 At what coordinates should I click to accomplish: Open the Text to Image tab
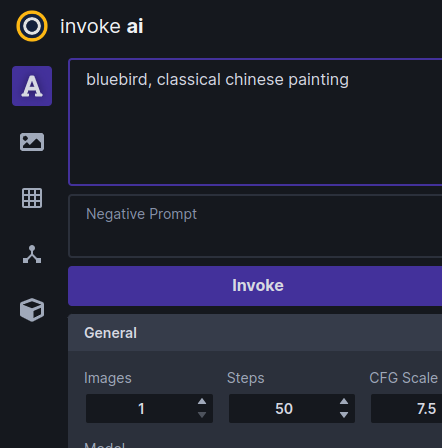coord(32,86)
